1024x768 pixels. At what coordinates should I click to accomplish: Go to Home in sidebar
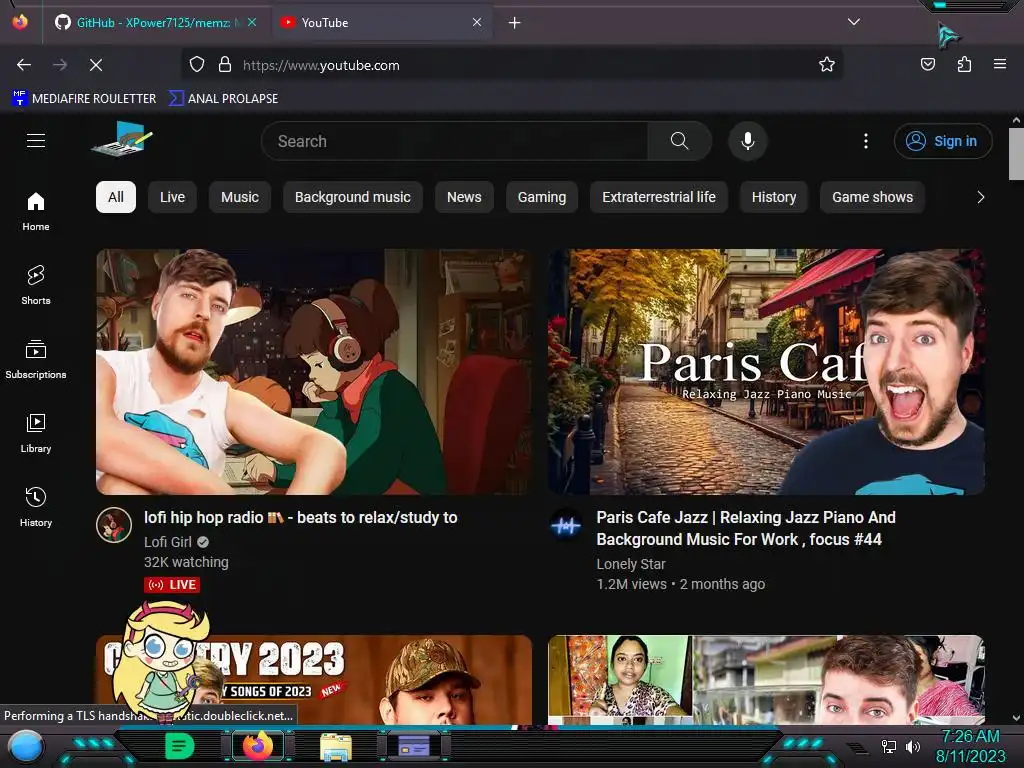click(36, 212)
